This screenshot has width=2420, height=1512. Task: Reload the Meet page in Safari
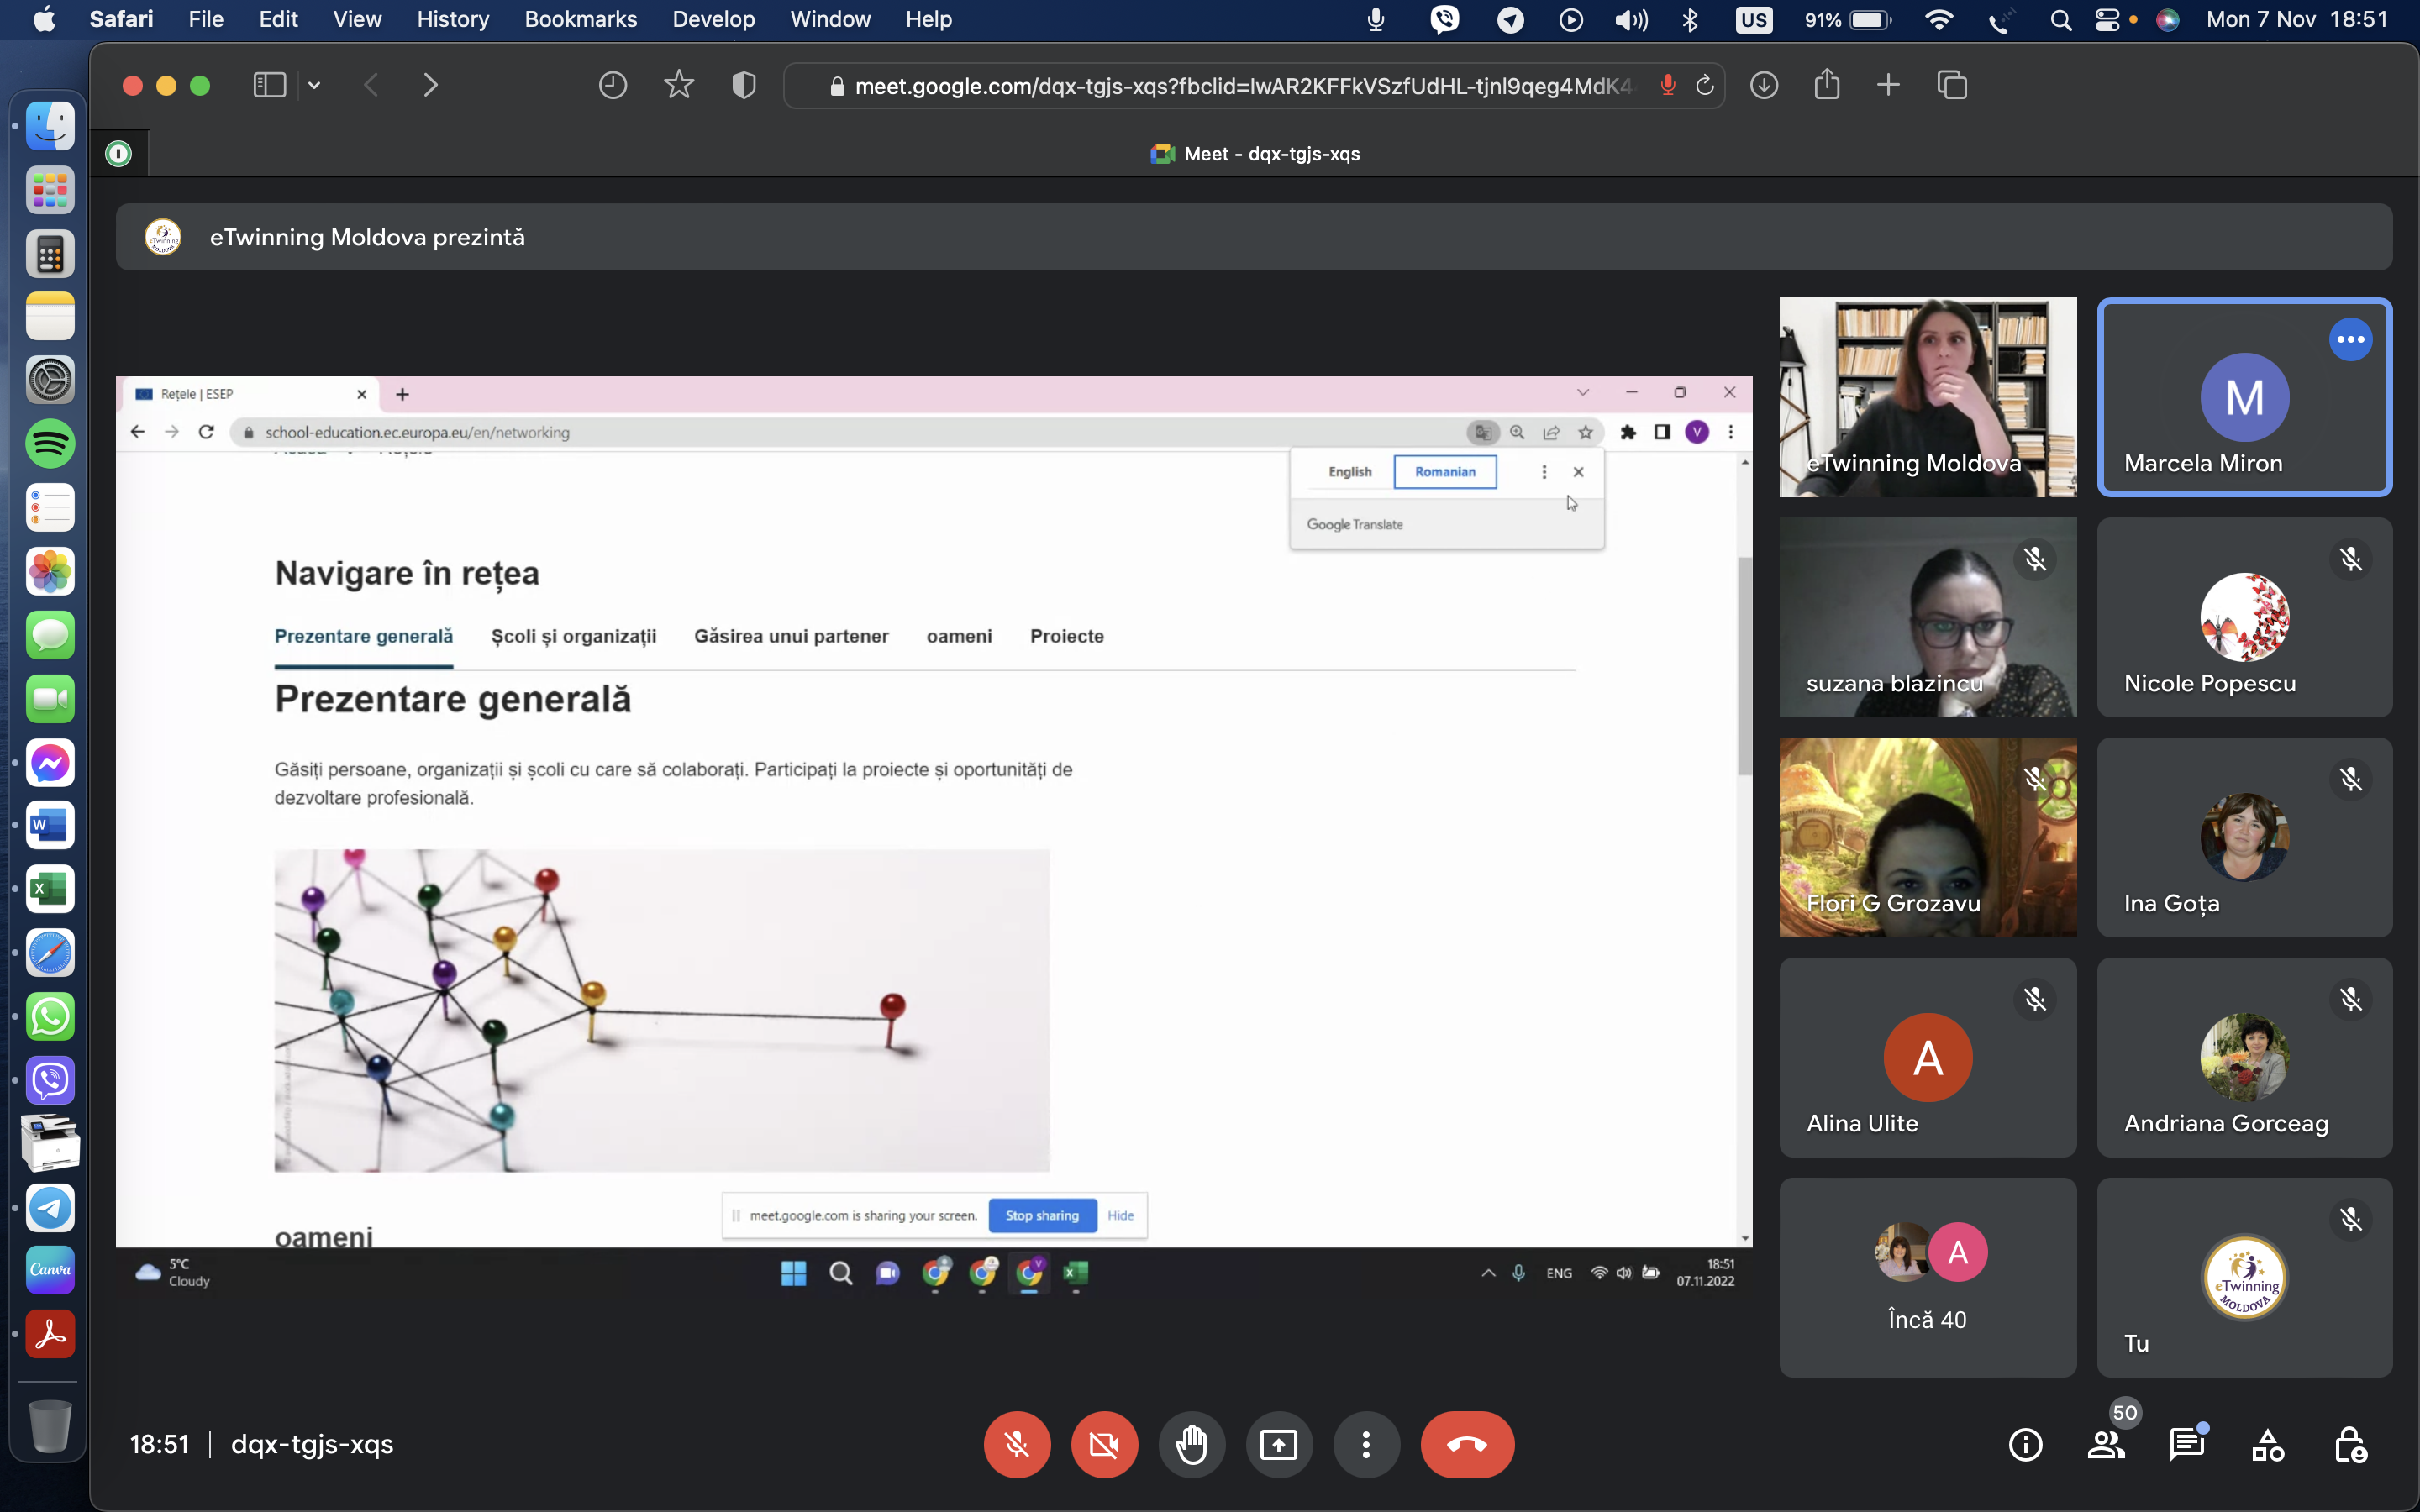pyautogui.click(x=1705, y=86)
